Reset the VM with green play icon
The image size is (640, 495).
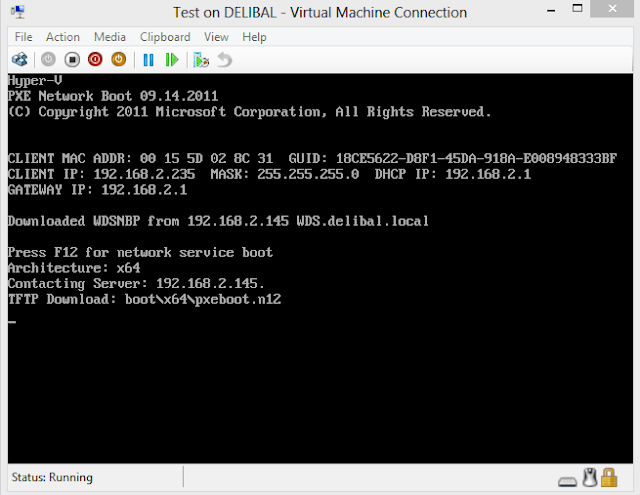coord(171,60)
